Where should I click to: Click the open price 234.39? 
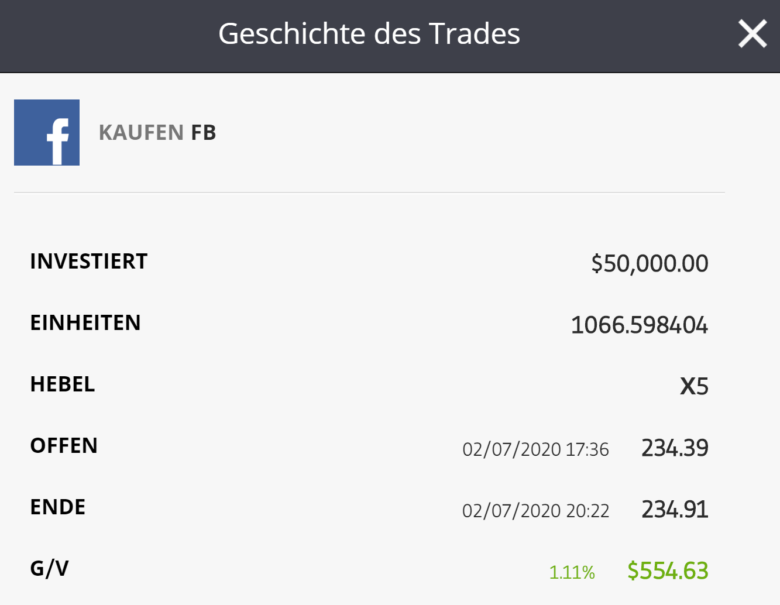(x=674, y=448)
